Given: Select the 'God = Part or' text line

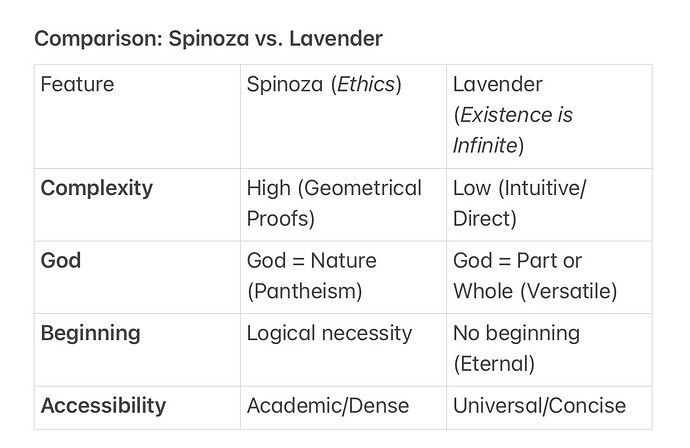Looking at the screenshot, I should point(517,261).
